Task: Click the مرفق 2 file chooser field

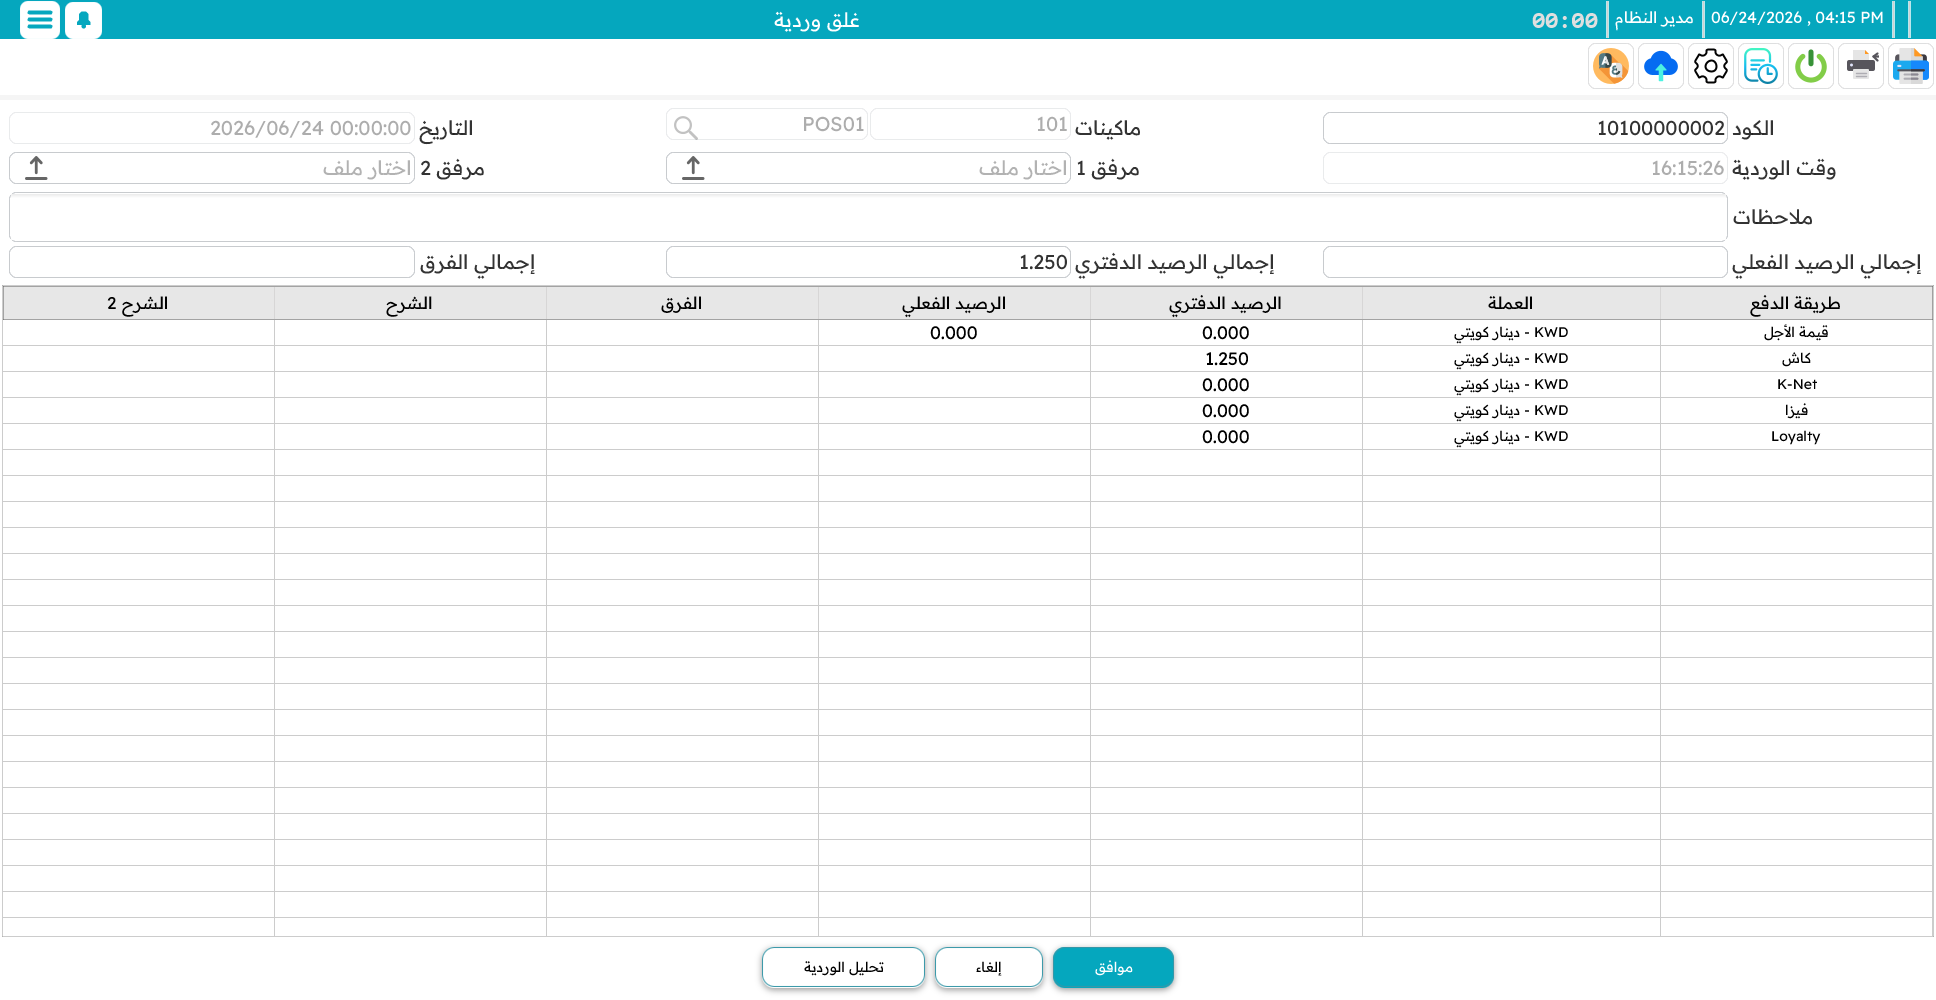Action: pos(212,168)
